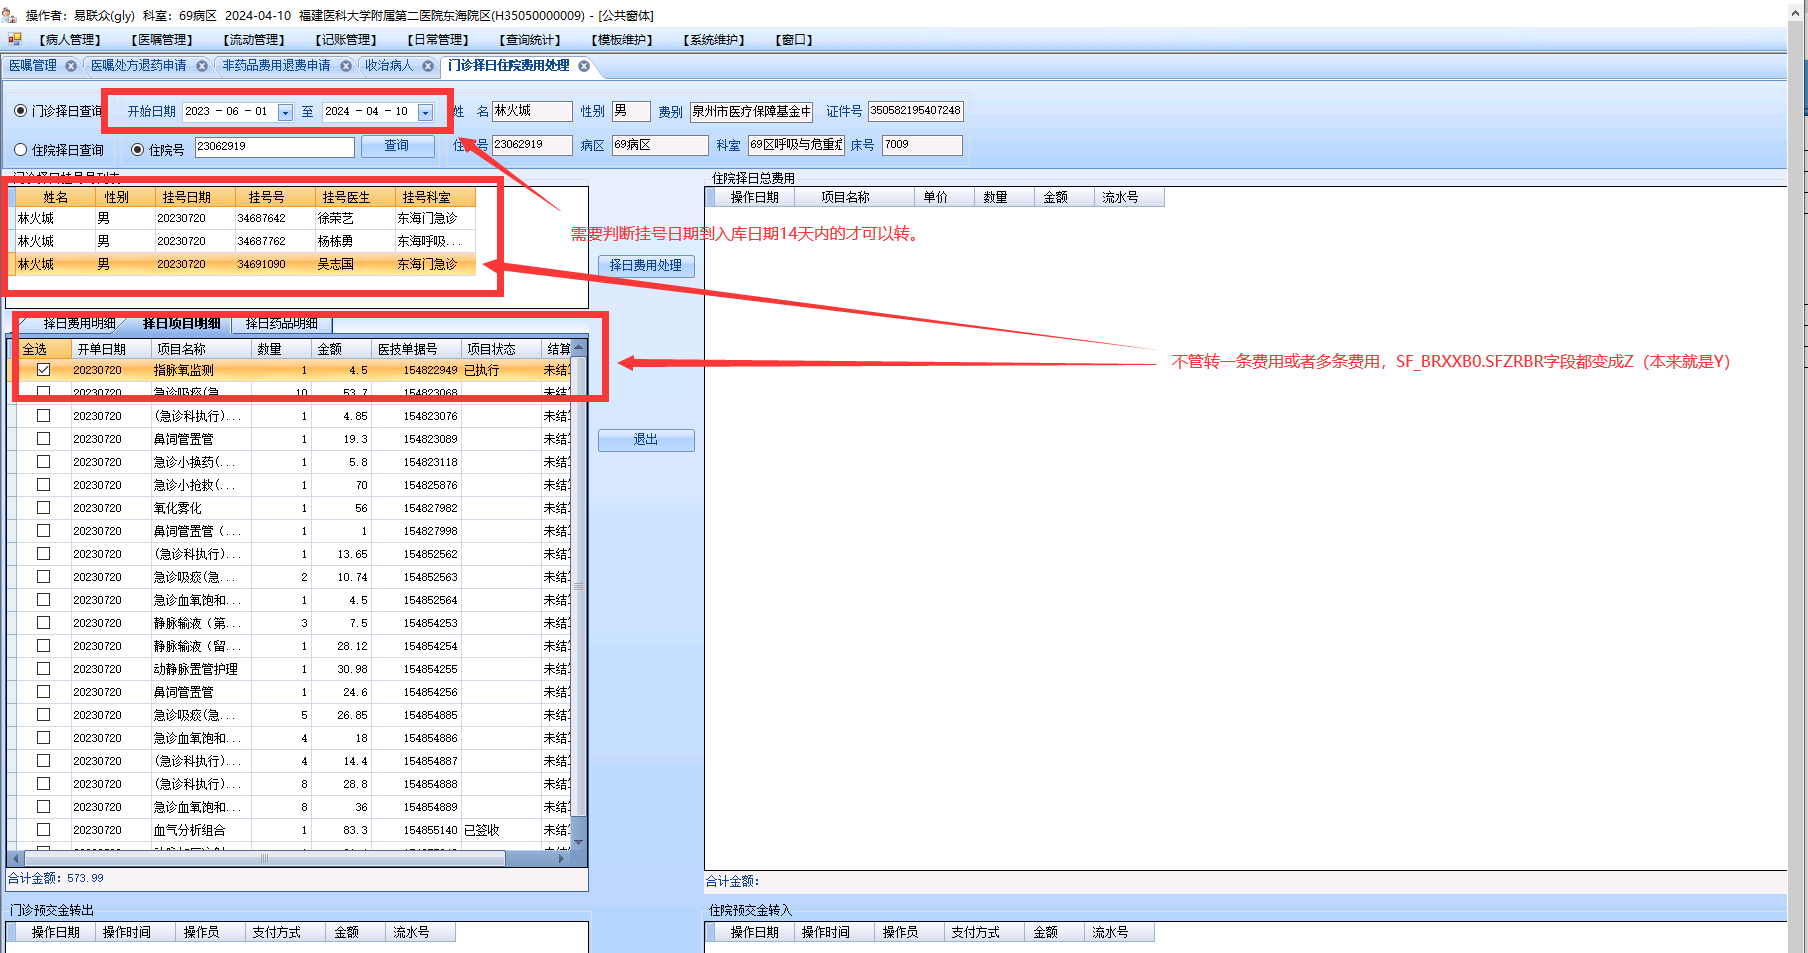Viewport: 1808px width, 953px height.
Task: Open the 病人管理 menu
Action: [70, 40]
